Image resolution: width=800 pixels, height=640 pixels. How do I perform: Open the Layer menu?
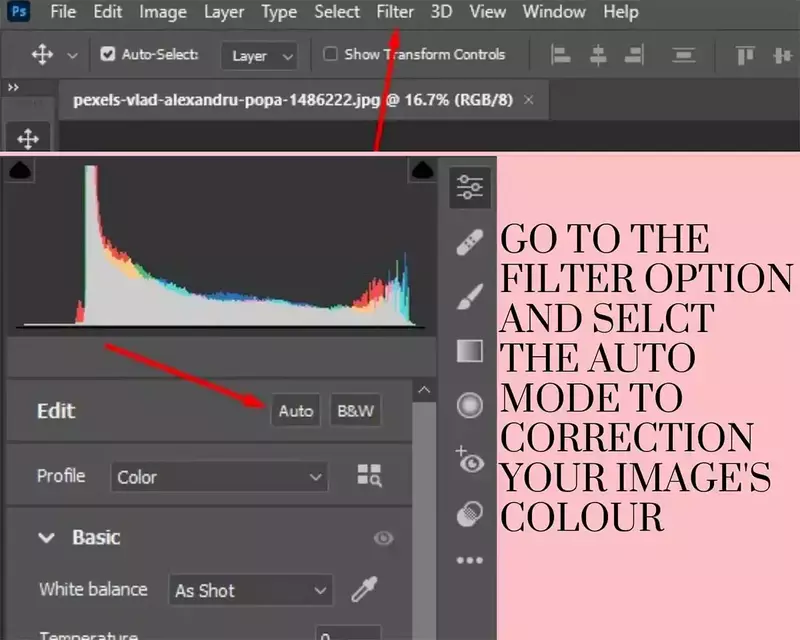(x=223, y=11)
